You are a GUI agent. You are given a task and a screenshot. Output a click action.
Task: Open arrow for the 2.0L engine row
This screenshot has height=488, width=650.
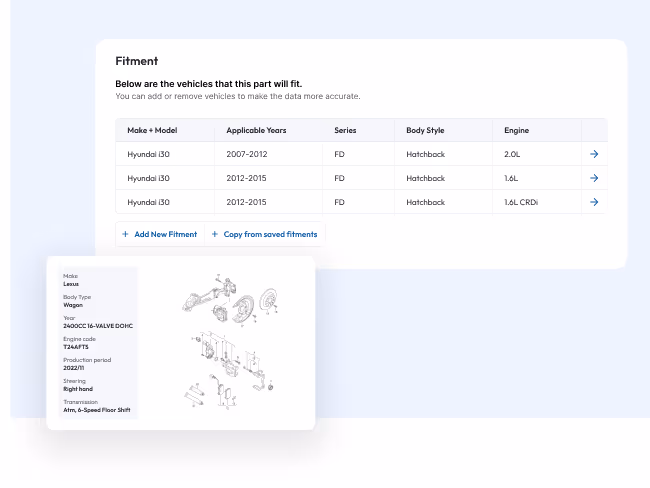[594, 154]
